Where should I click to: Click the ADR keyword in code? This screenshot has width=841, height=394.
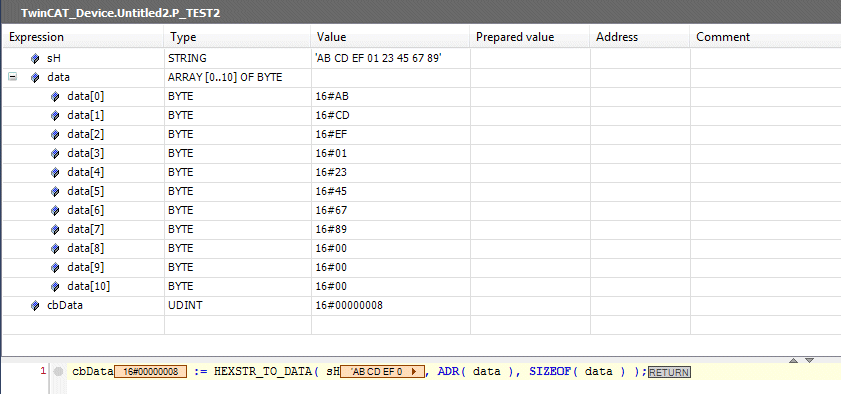click(x=449, y=371)
